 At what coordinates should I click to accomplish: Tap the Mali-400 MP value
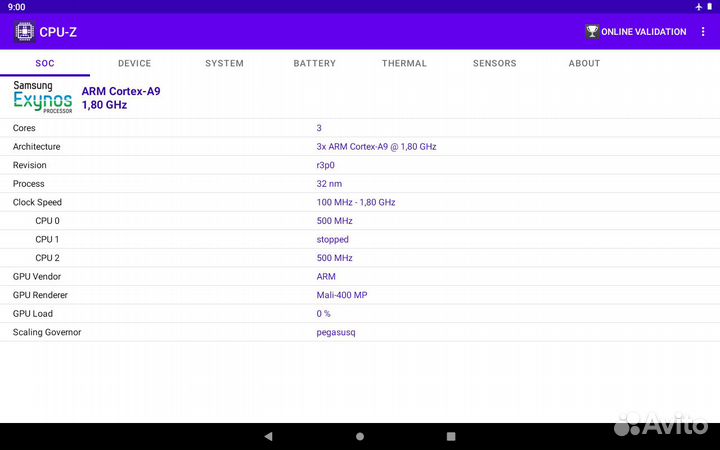pyautogui.click(x=342, y=295)
